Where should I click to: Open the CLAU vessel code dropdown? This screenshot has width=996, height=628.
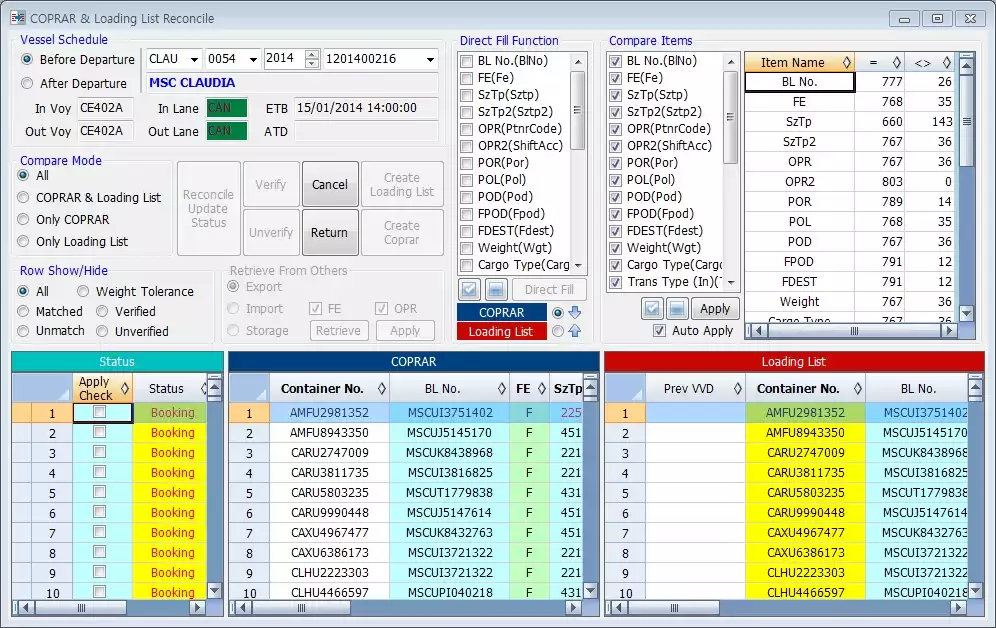point(194,60)
